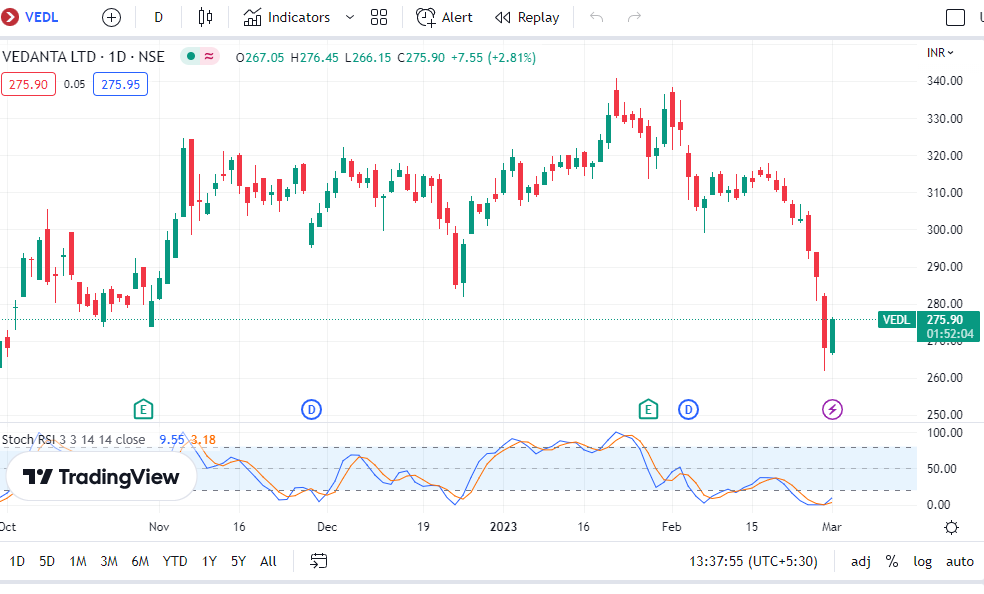Select the Stoch RSI indicator legend
The height and width of the screenshot is (594, 984).
(73, 440)
